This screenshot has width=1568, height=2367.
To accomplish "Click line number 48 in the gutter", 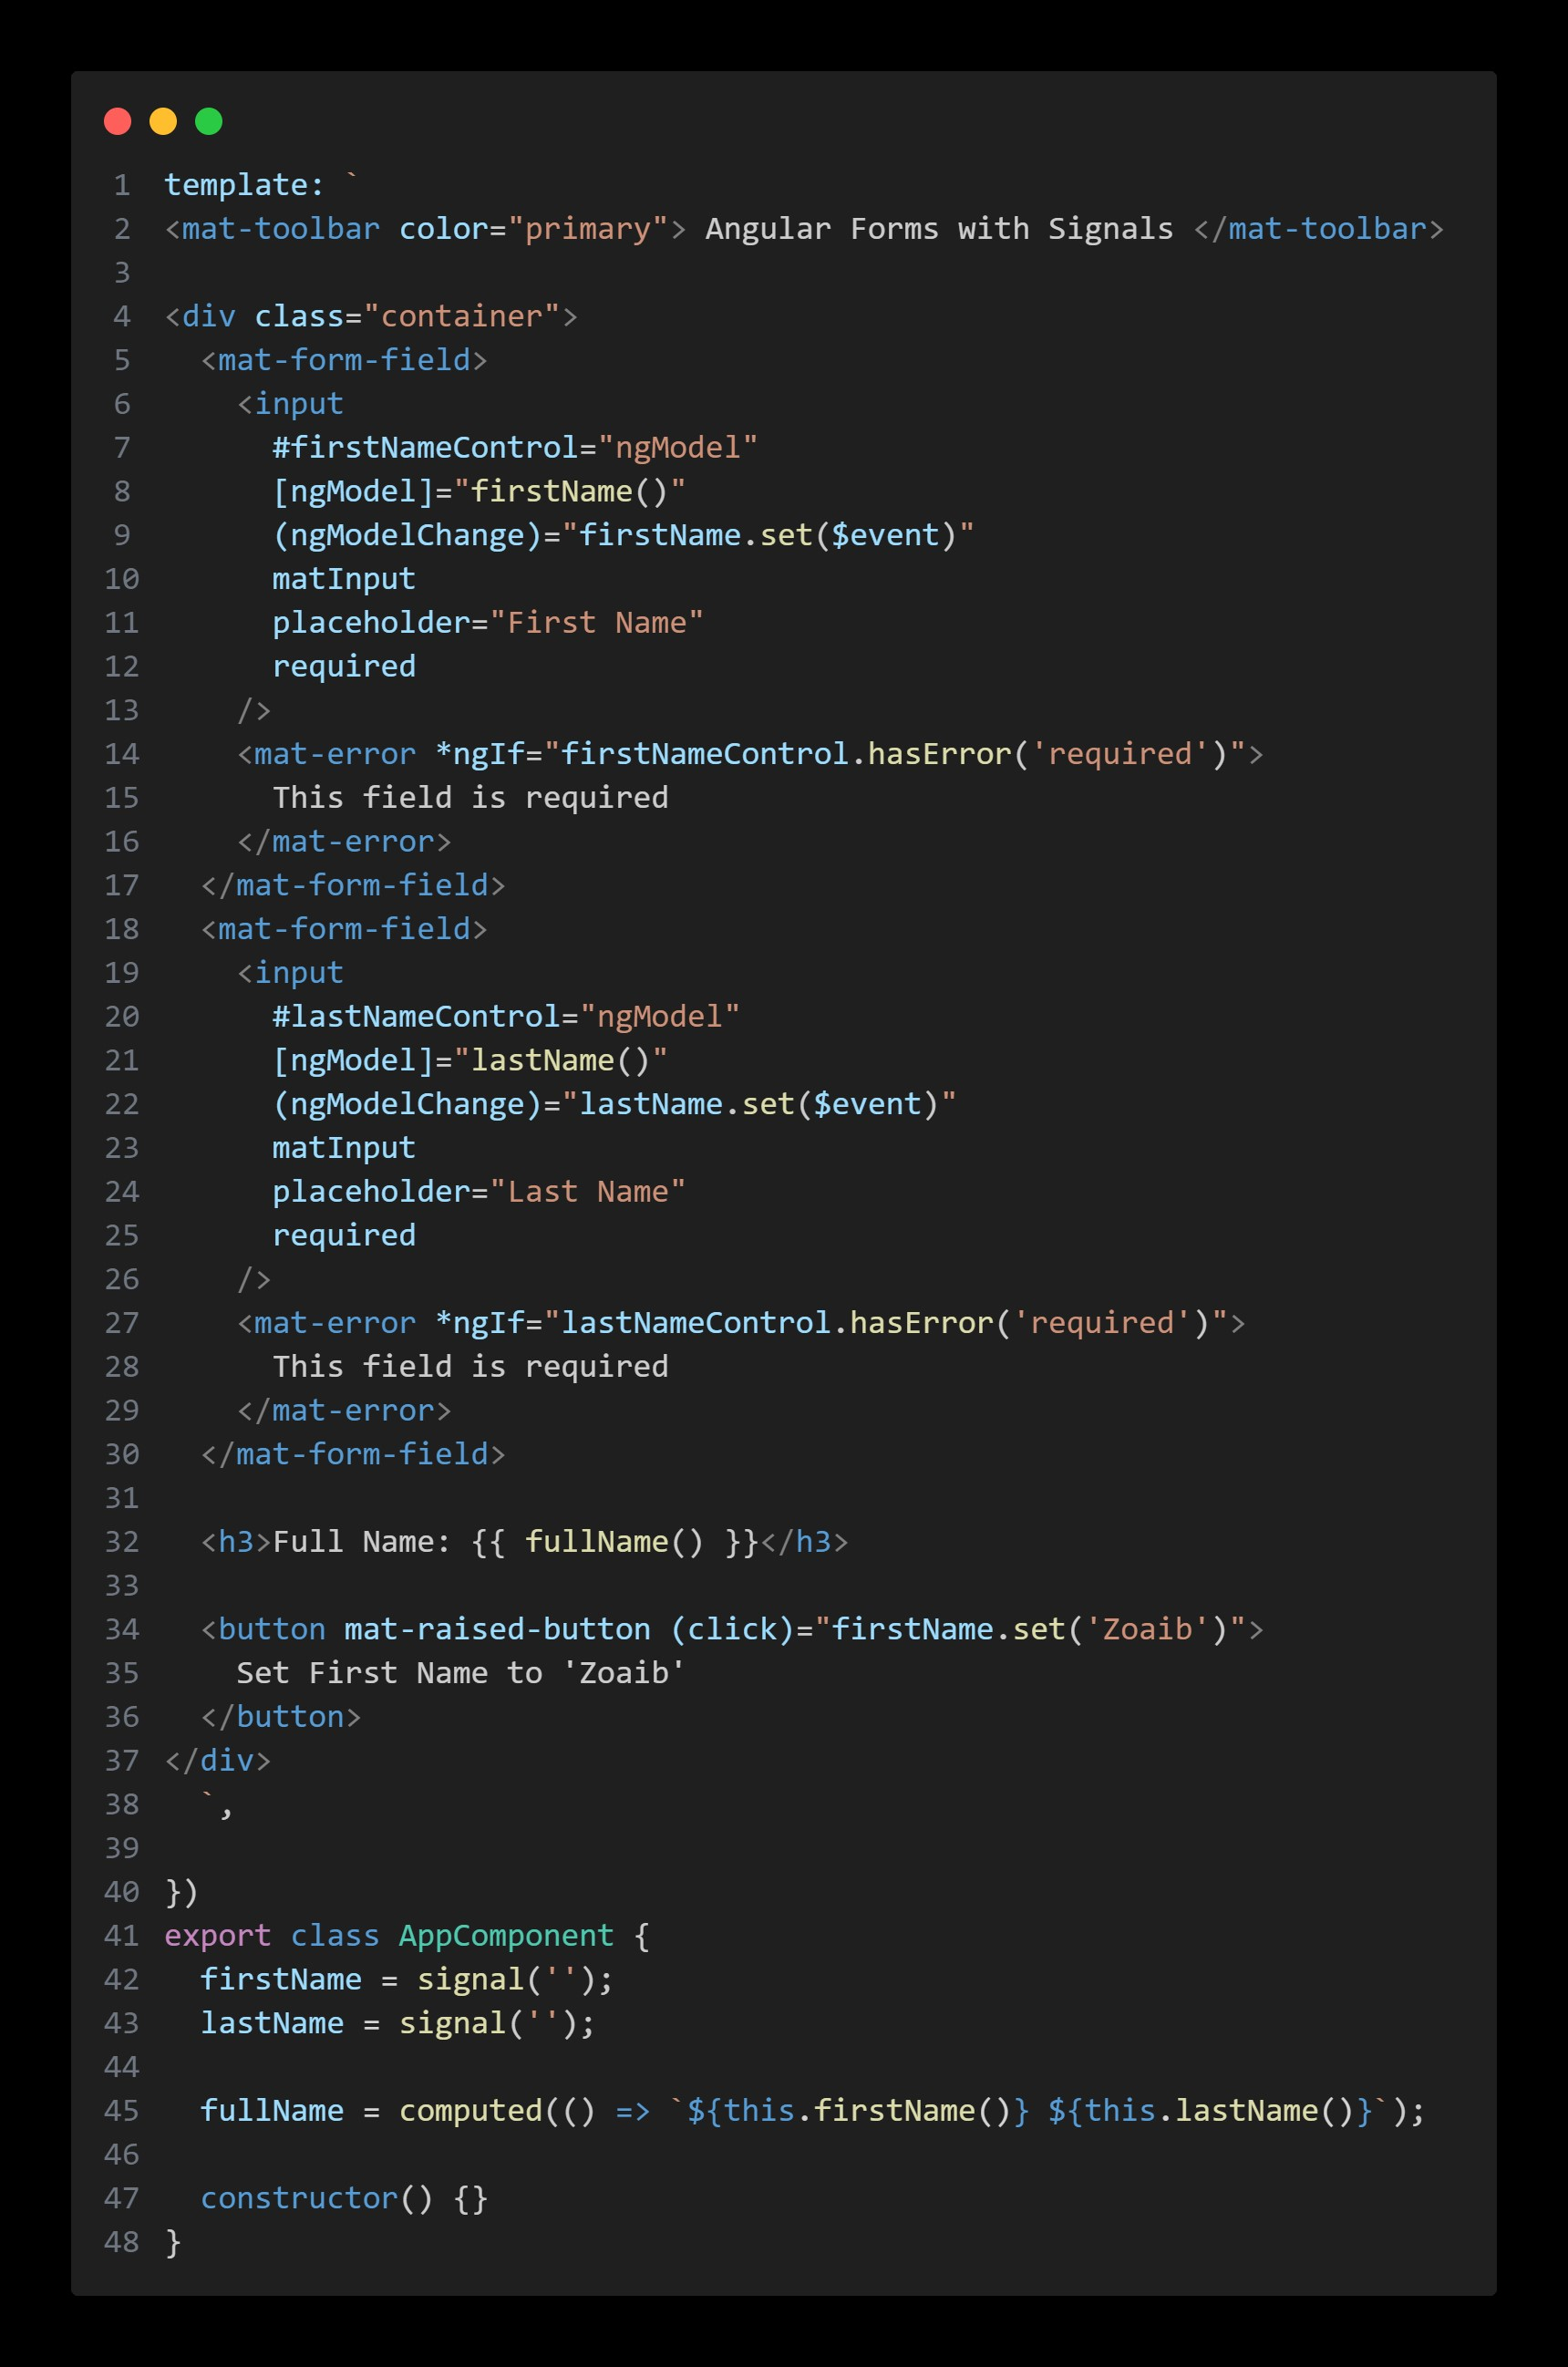I will [122, 2242].
